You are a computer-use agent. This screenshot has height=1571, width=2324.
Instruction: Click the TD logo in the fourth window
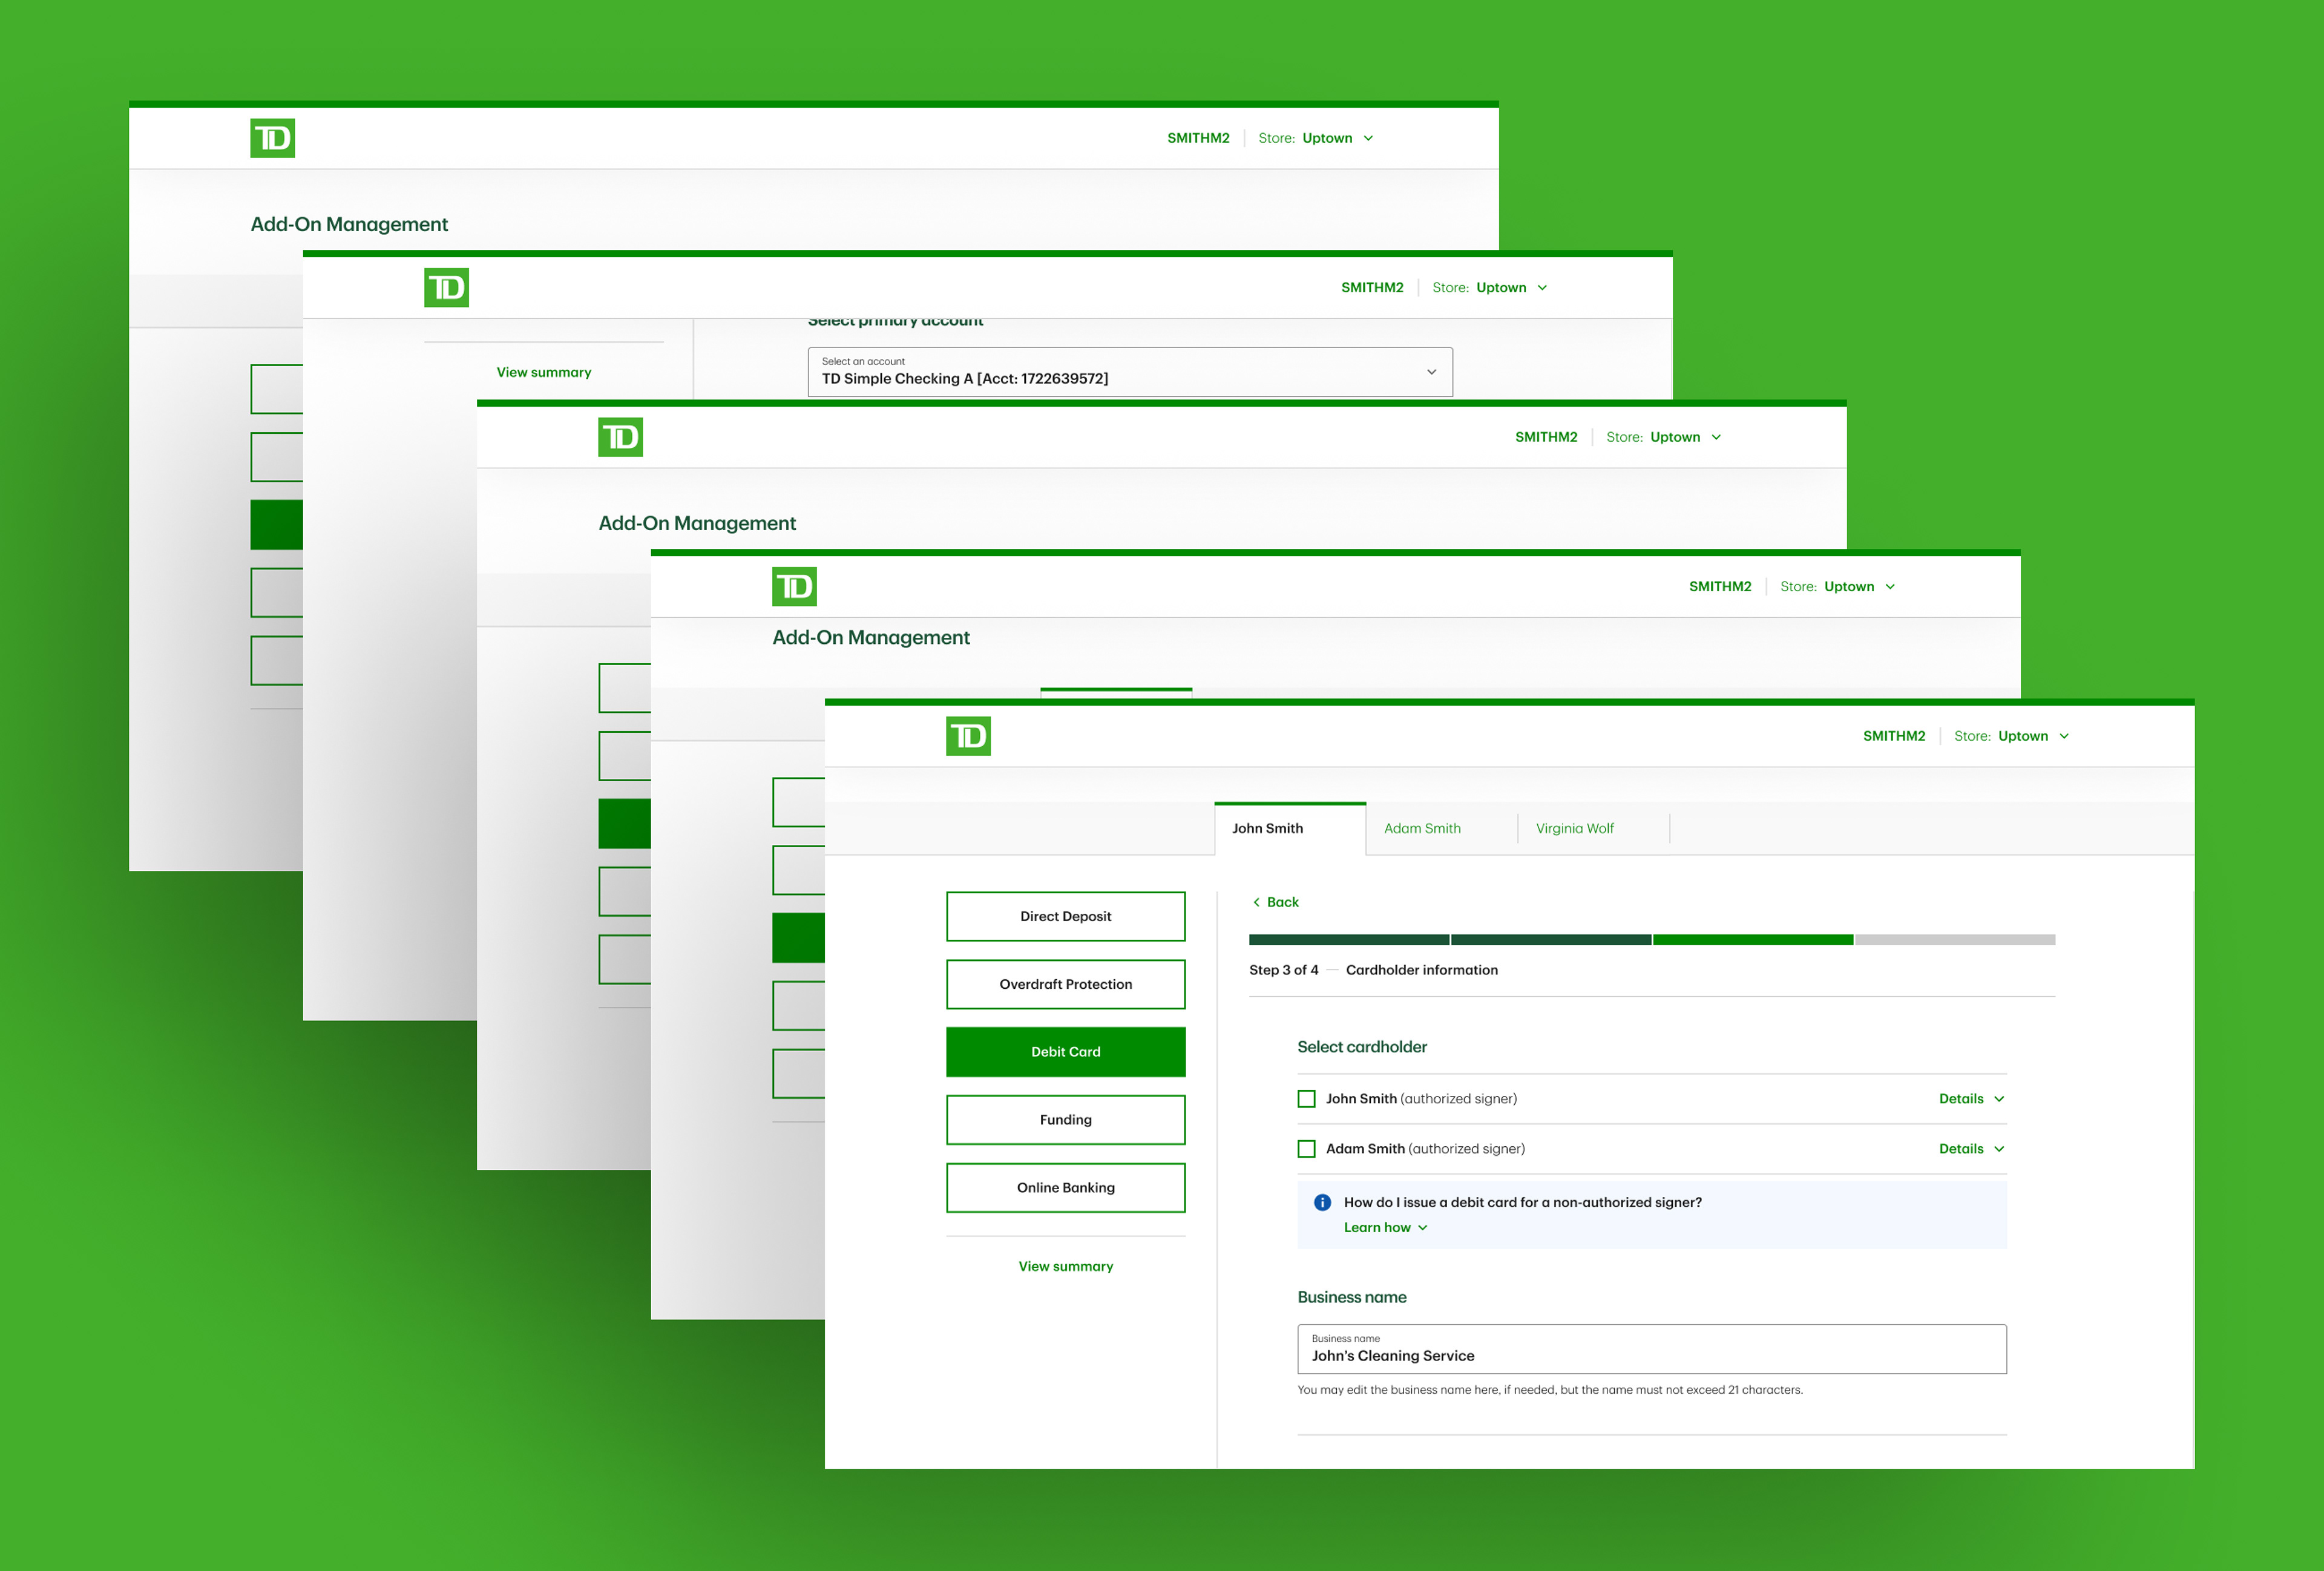tap(794, 587)
